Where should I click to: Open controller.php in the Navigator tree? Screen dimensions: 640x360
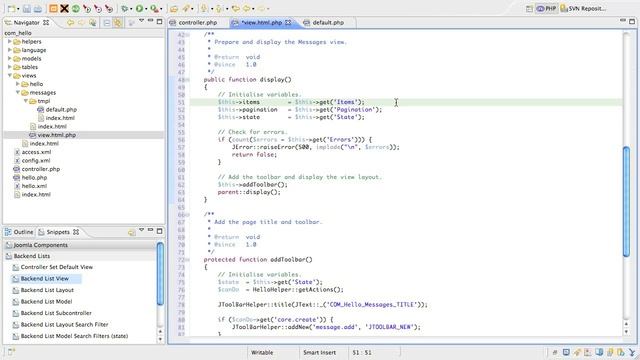point(41,169)
